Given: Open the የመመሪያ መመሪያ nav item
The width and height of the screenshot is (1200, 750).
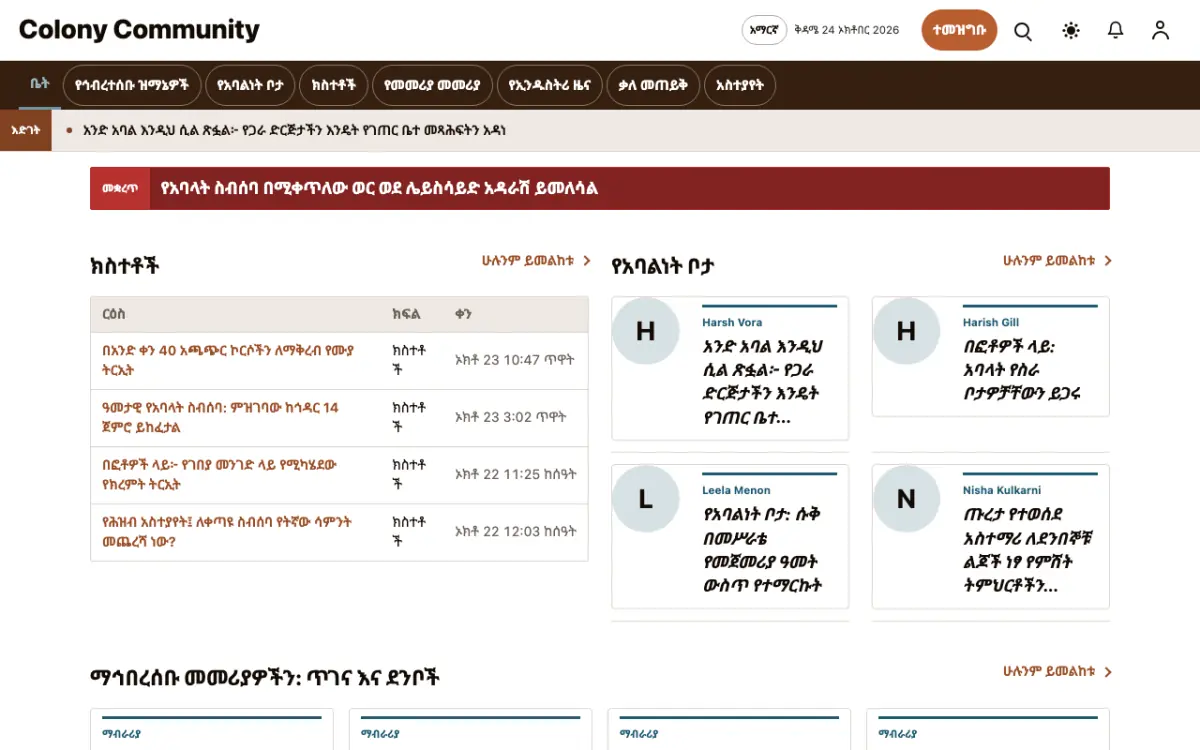Looking at the screenshot, I should point(432,86).
